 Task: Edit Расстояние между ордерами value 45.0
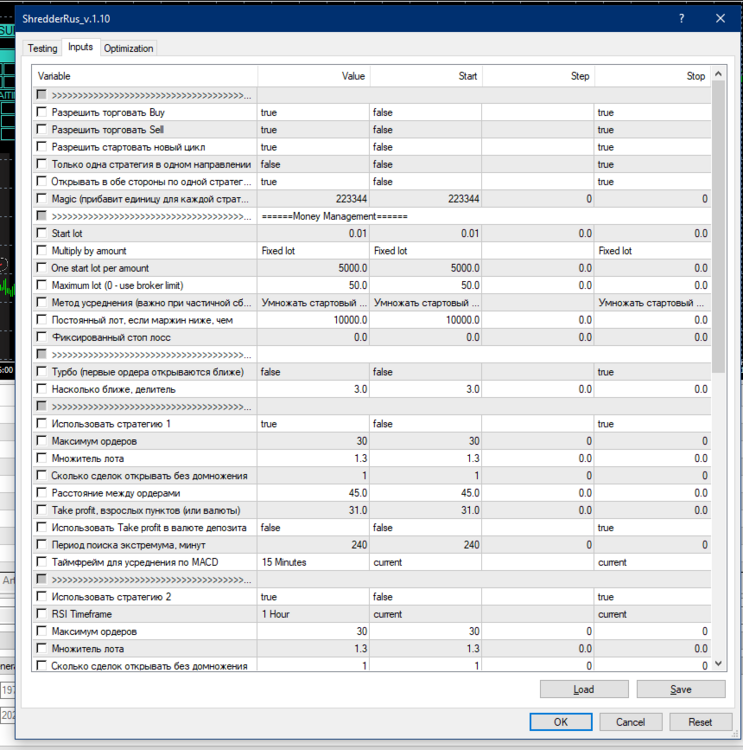coord(313,493)
